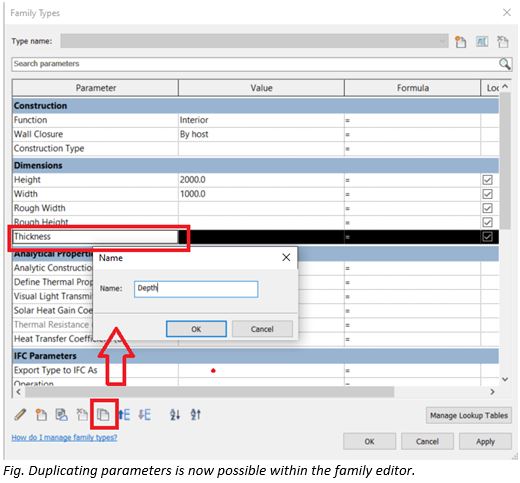
Task: Click the Delete Type icon at top right
Action: pyautogui.click(x=502, y=42)
